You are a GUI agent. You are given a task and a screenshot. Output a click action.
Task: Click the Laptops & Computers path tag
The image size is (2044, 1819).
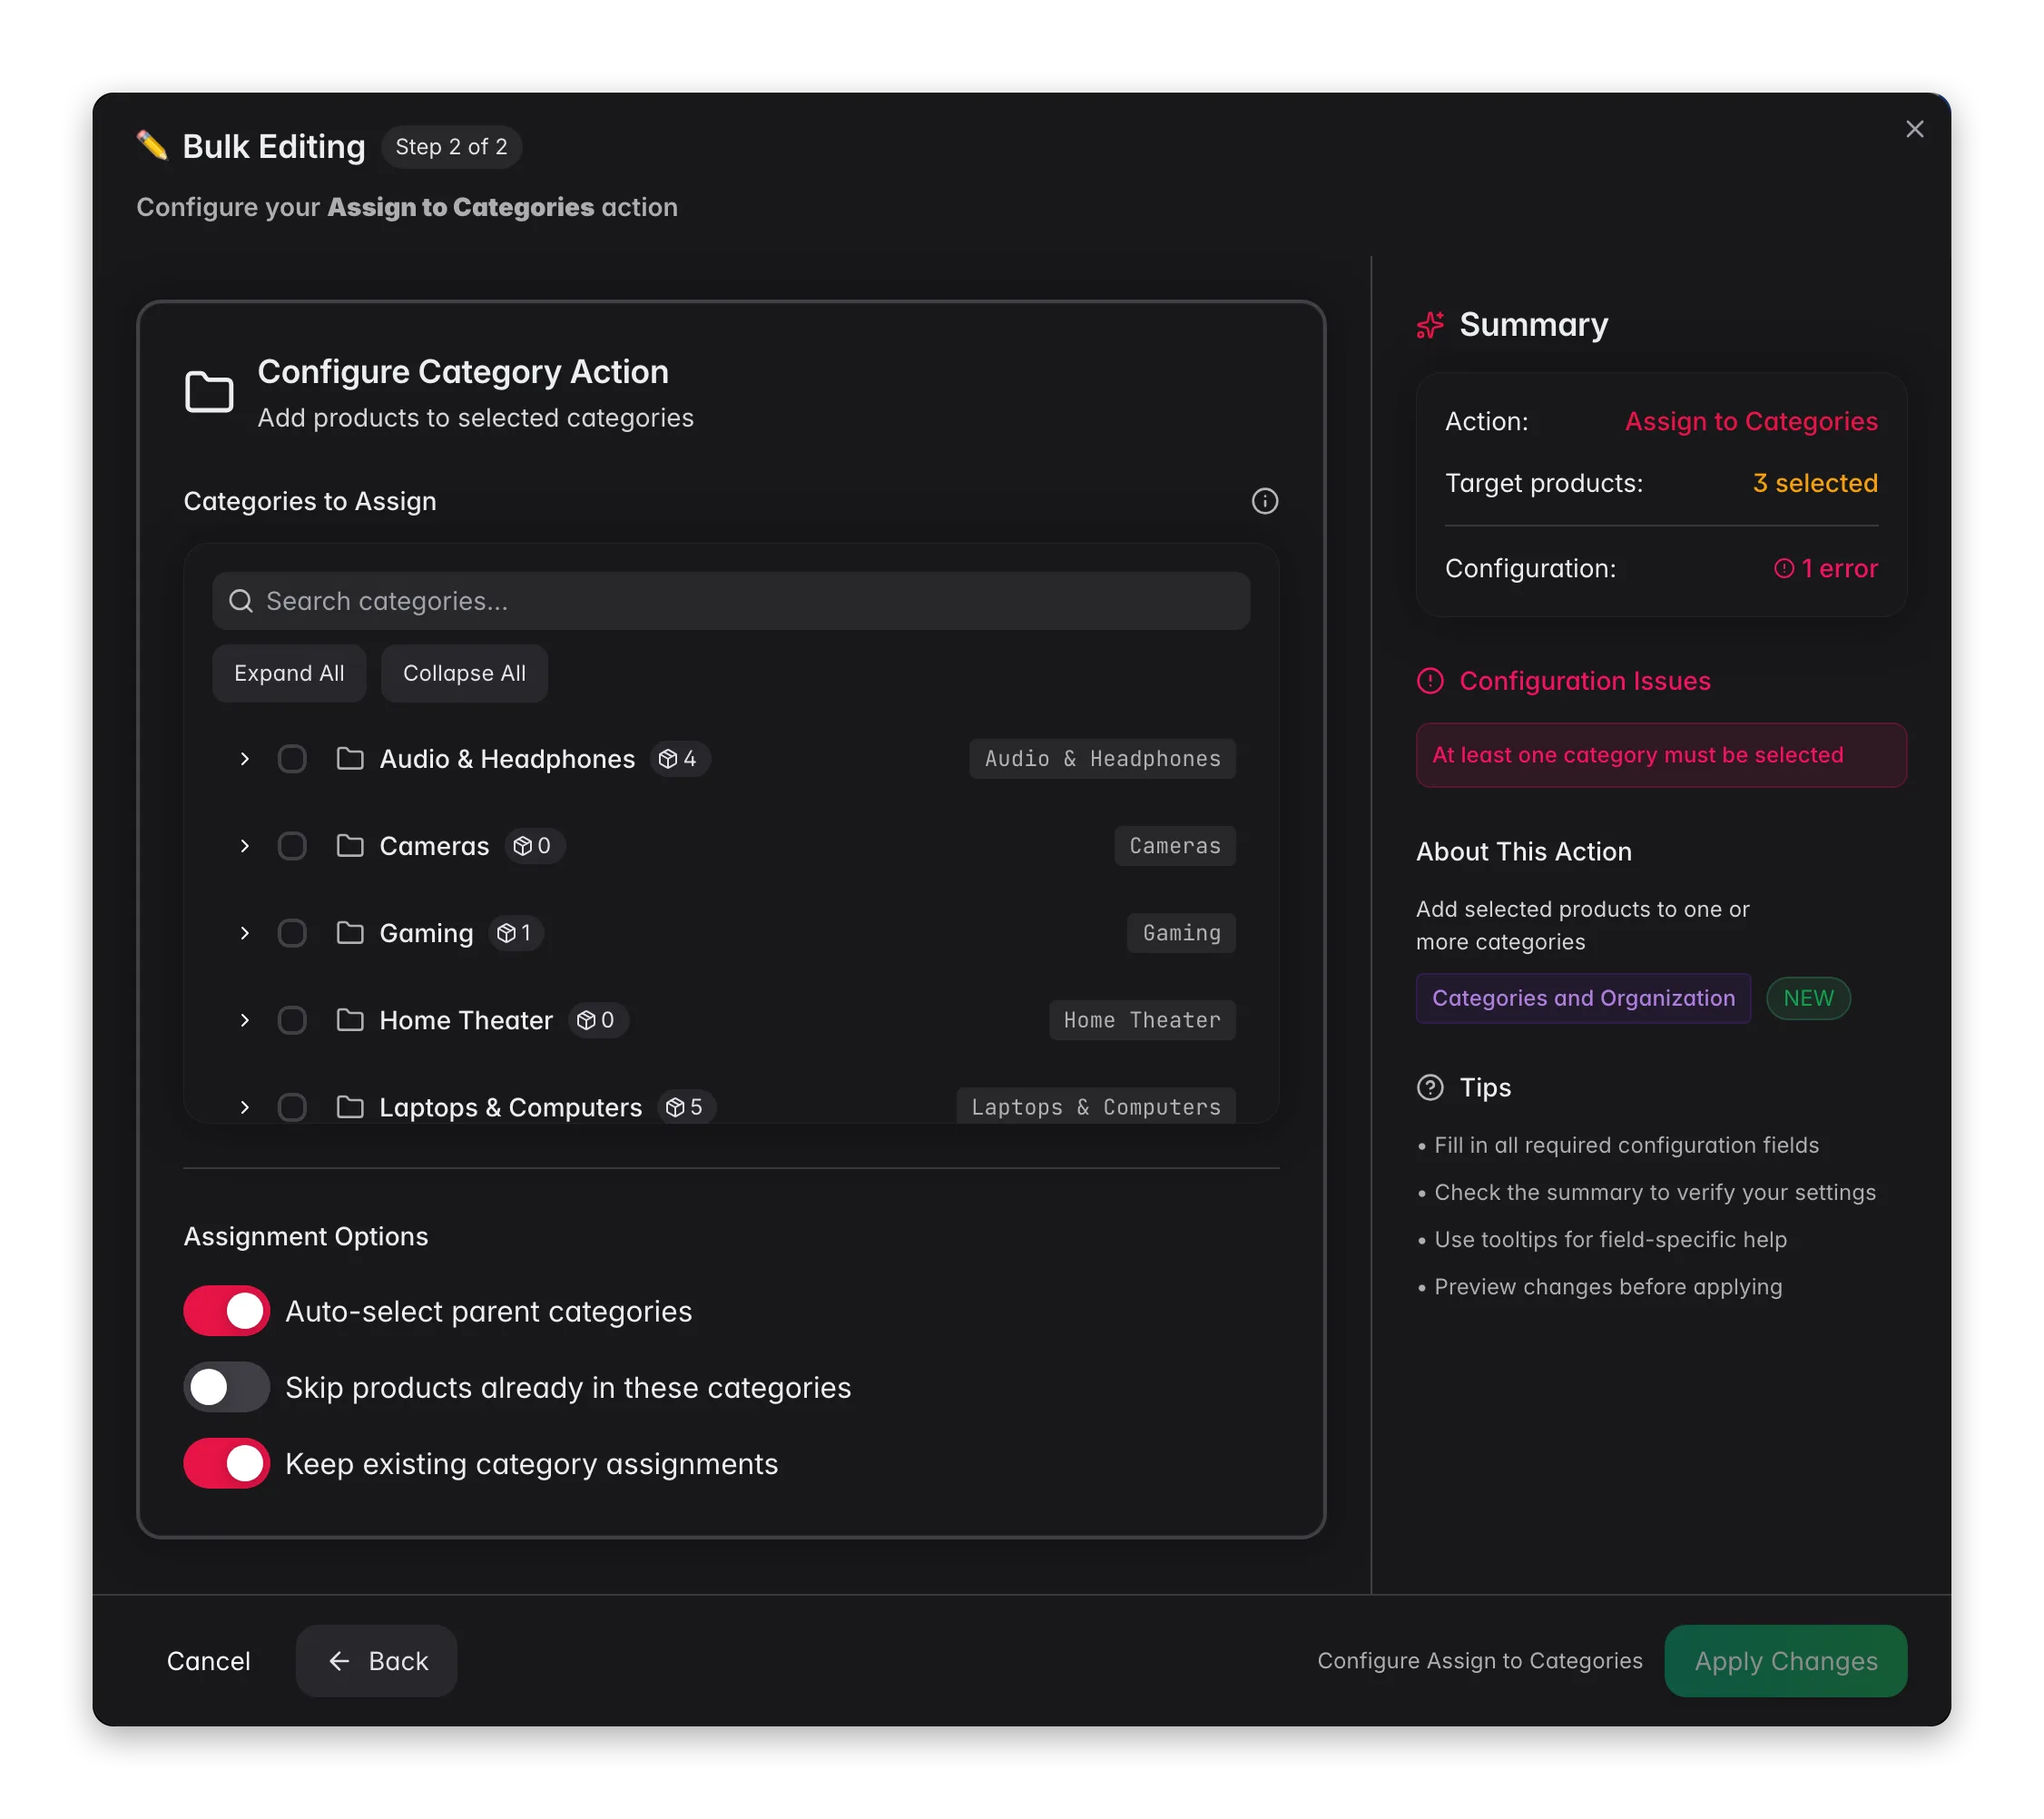pyautogui.click(x=1096, y=1107)
